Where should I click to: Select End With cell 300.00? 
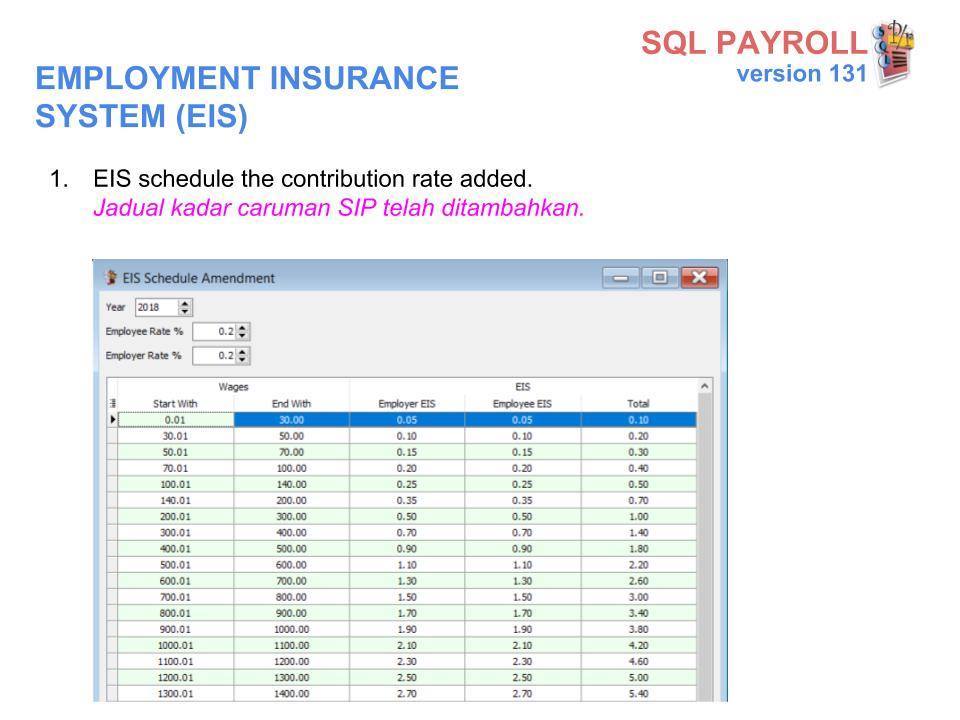291,517
